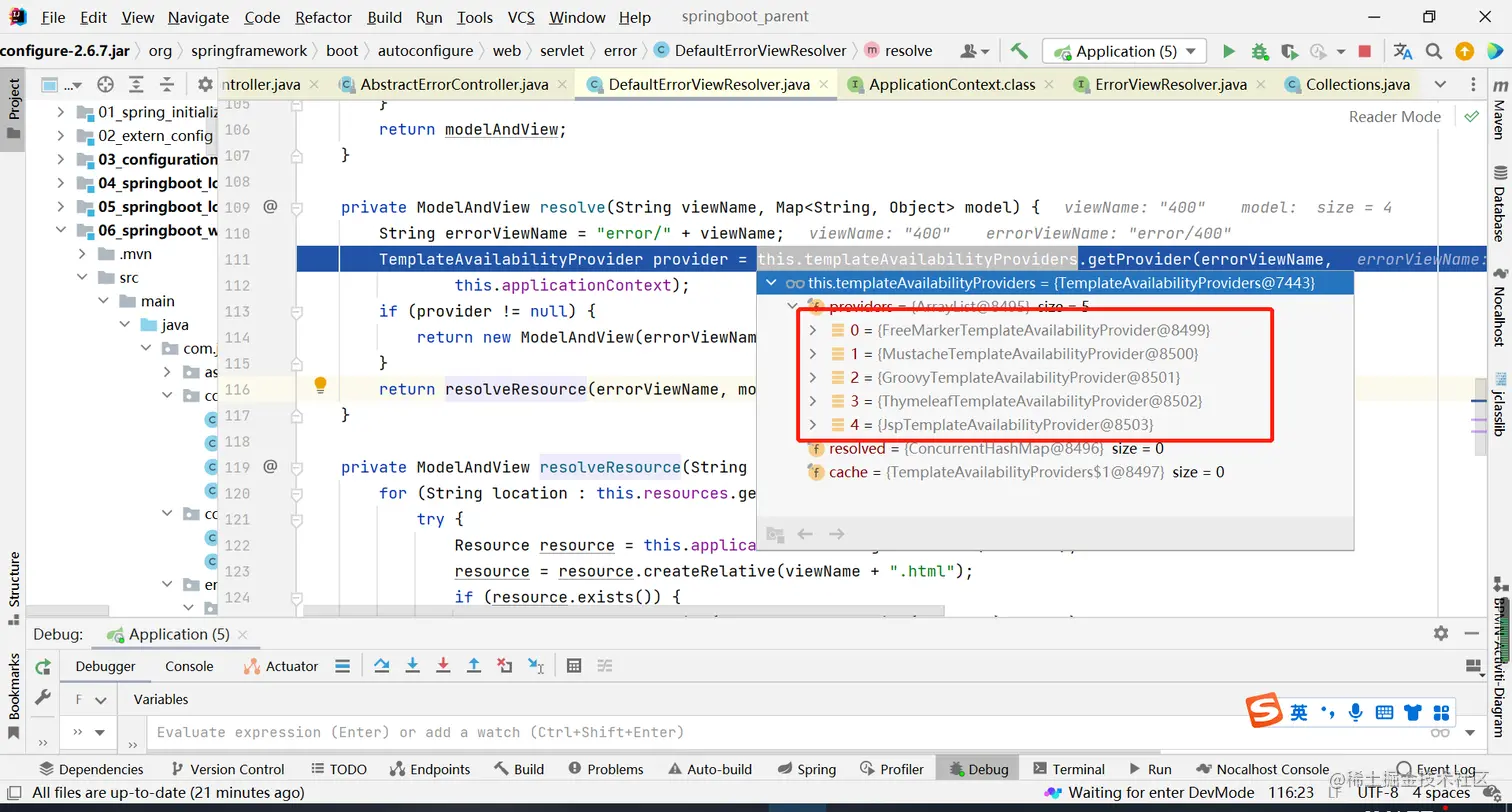
Task: Switch to the Console tab in debugger
Action: 189,666
